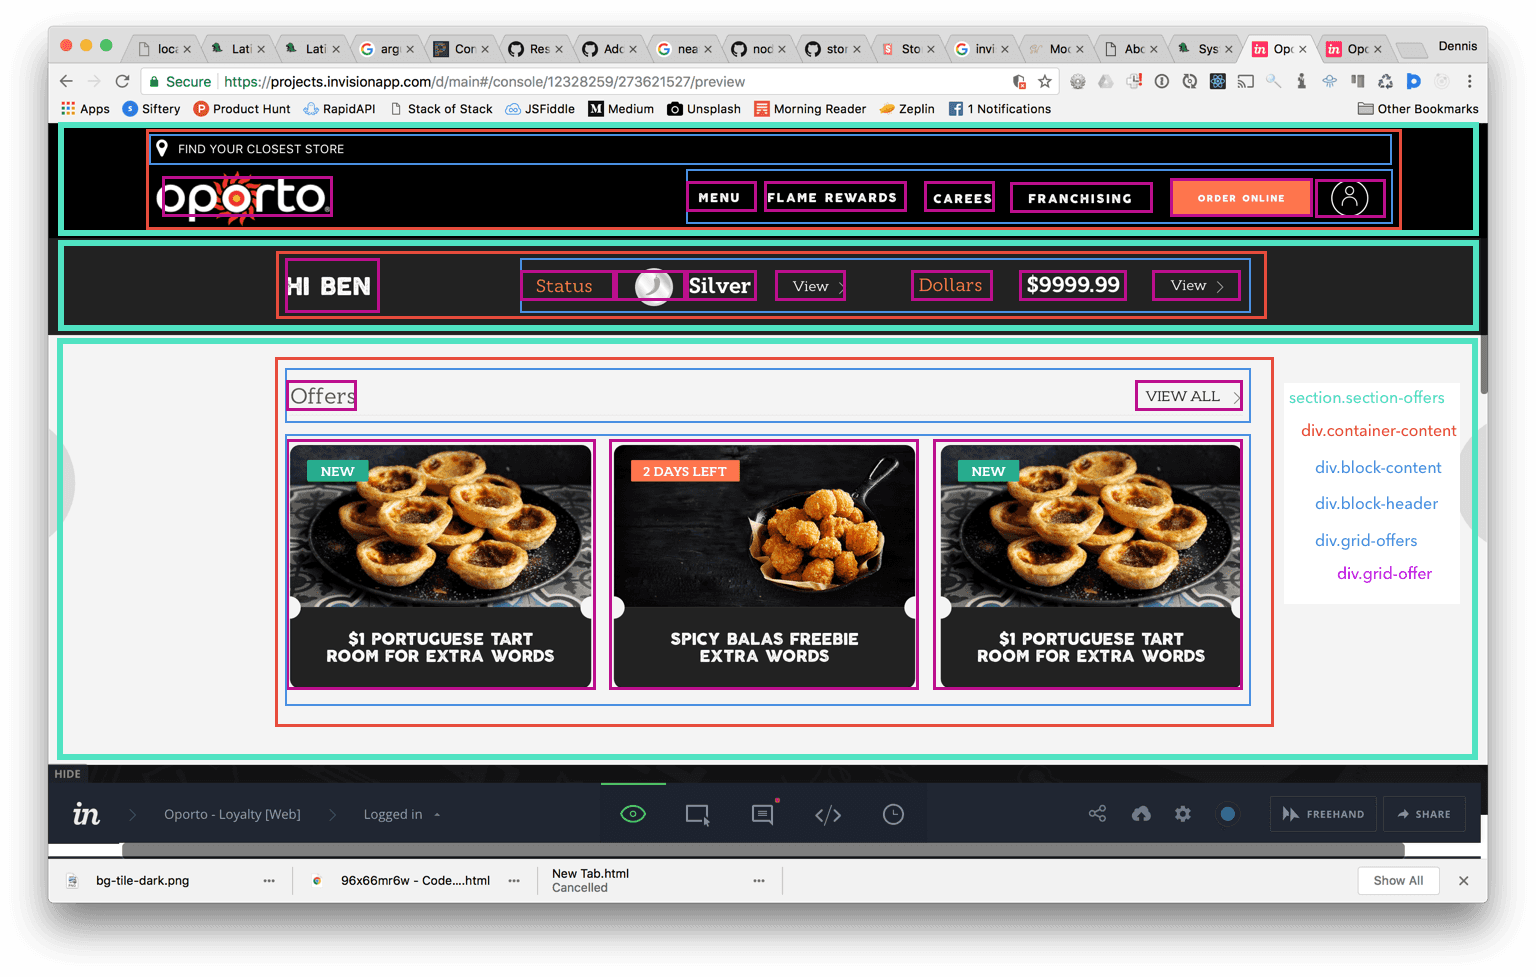Click the horizontal scrollbar under InVision bar
1536x977 pixels.
pyautogui.click(x=763, y=850)
